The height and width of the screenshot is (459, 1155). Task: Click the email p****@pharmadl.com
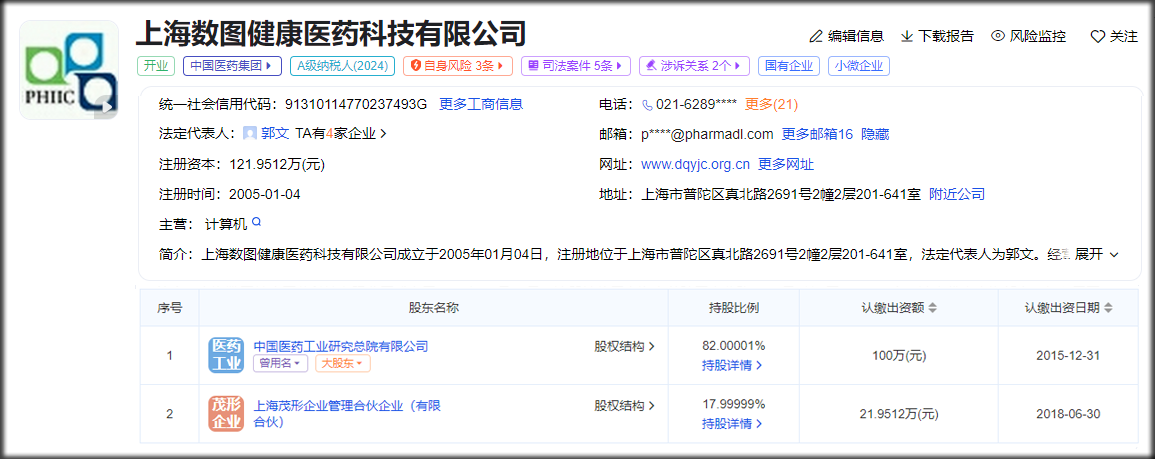coord(707,134)
